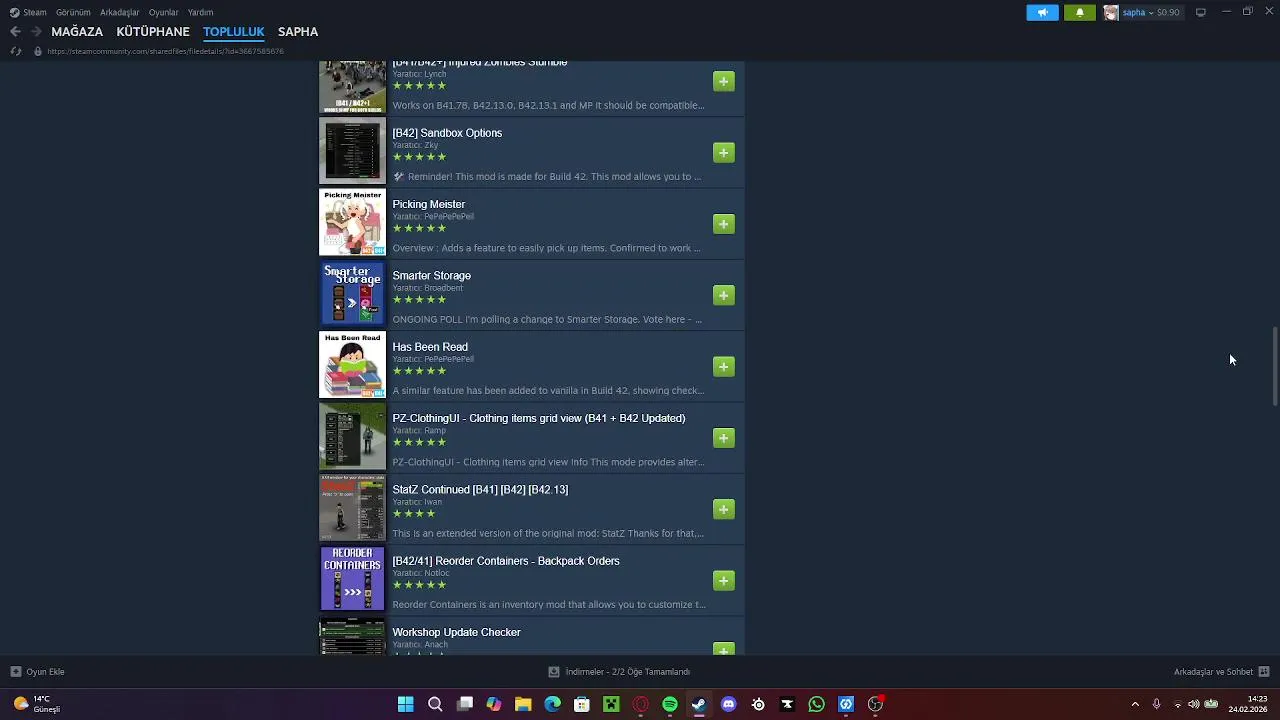Click the page URL address text
This screenshot has height=720, width=1280.
click(x=165, y=51)
